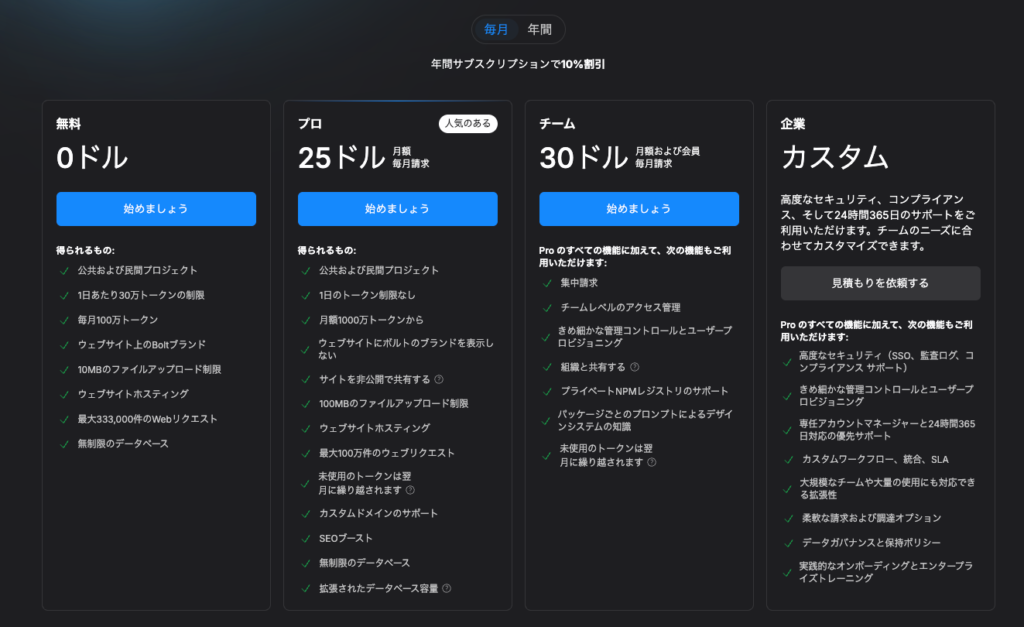Click the 見積もりを依頼する button
Viewport: 1024px width, 627px height.
(880, 283)
